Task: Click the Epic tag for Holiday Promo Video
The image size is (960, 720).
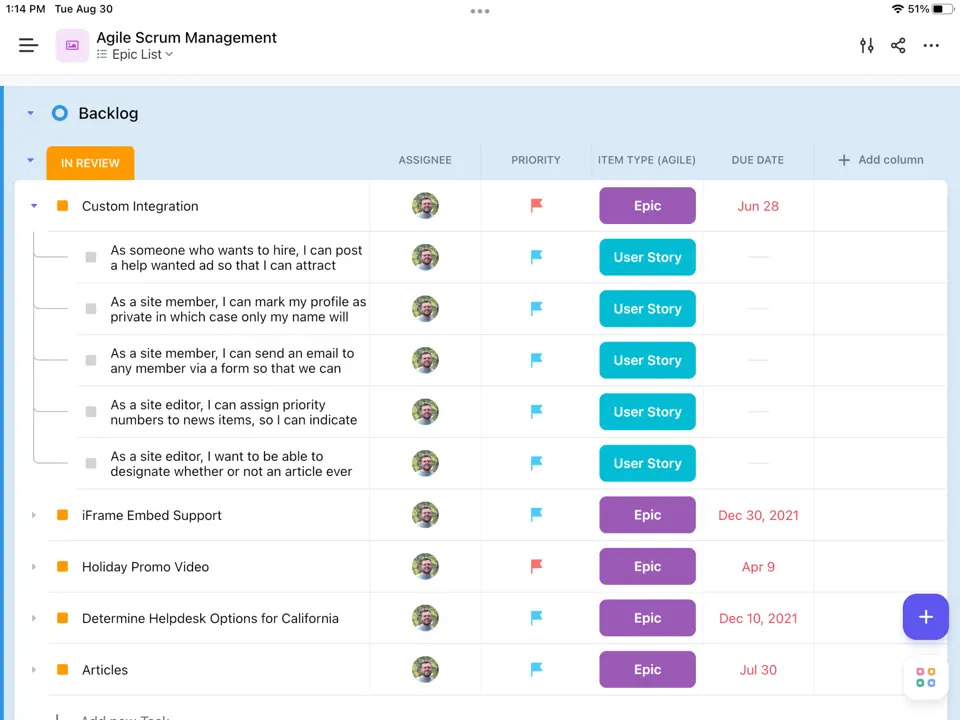Action: [647, 567]
